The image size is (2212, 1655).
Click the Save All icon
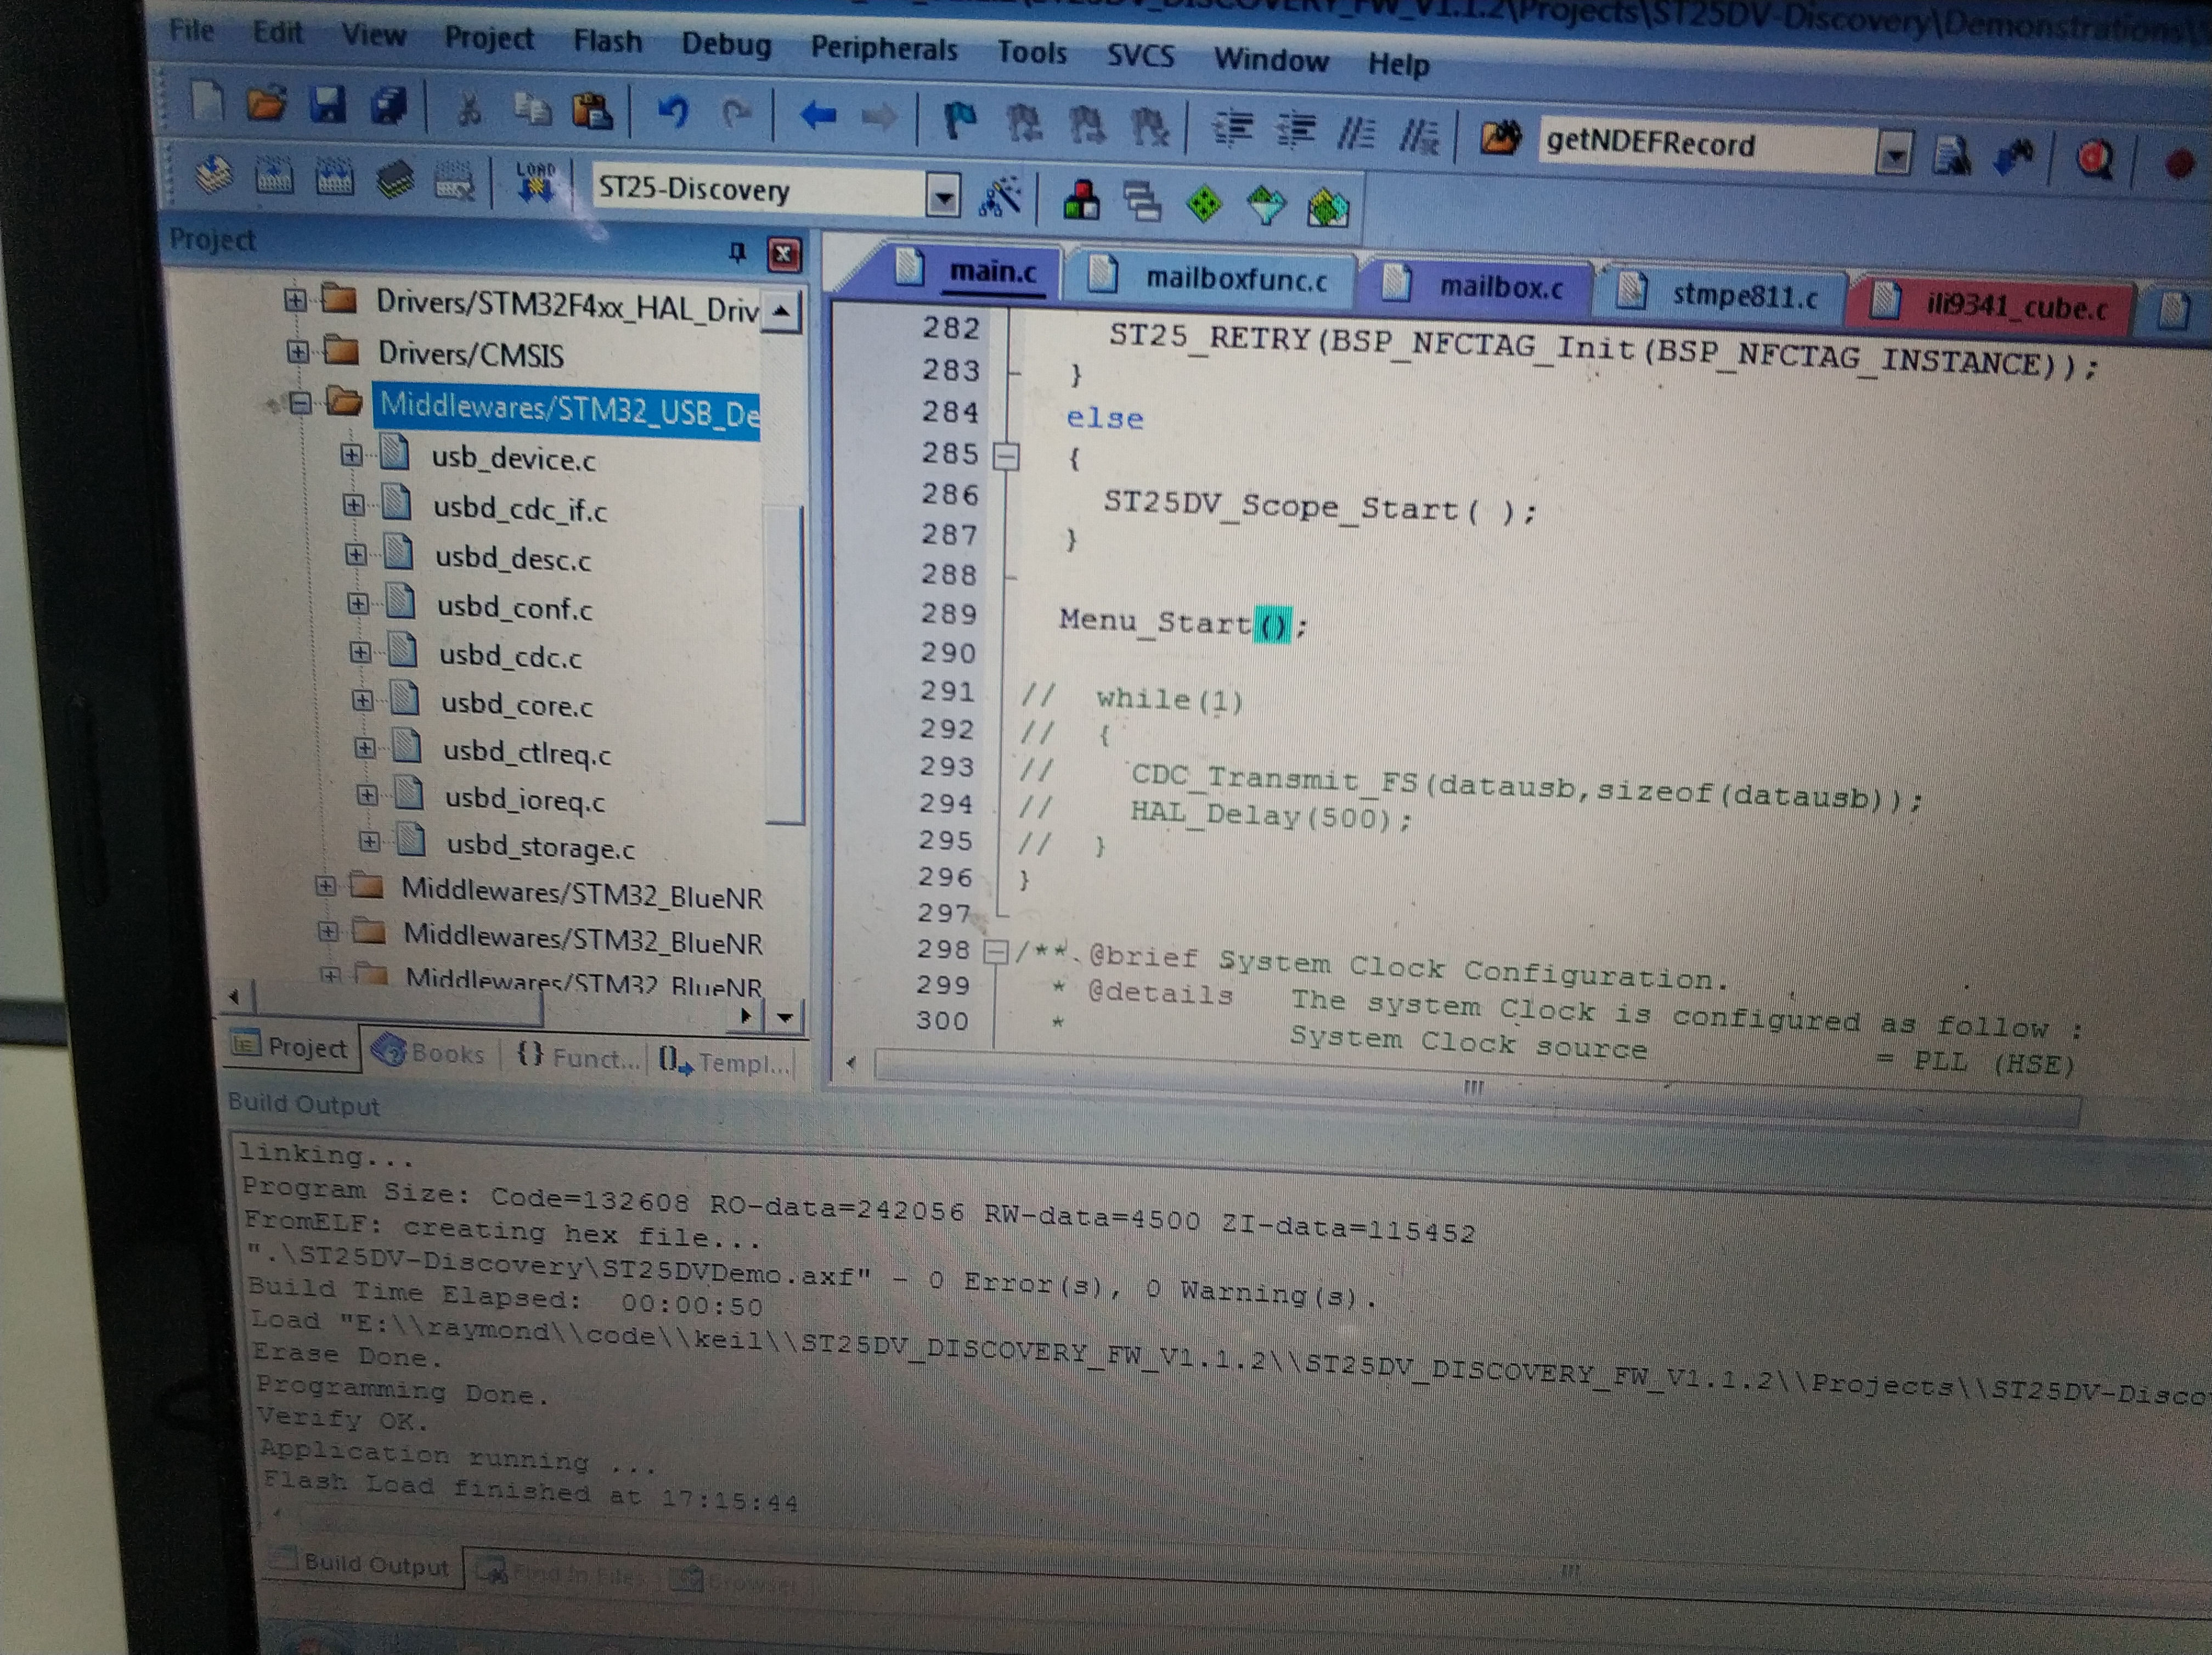[x=389, y=106]
